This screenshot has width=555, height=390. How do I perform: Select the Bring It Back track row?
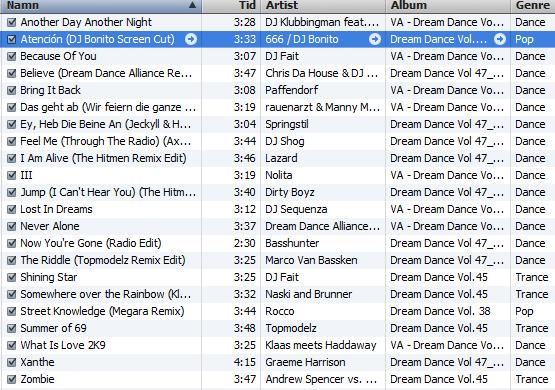[278, 90]
